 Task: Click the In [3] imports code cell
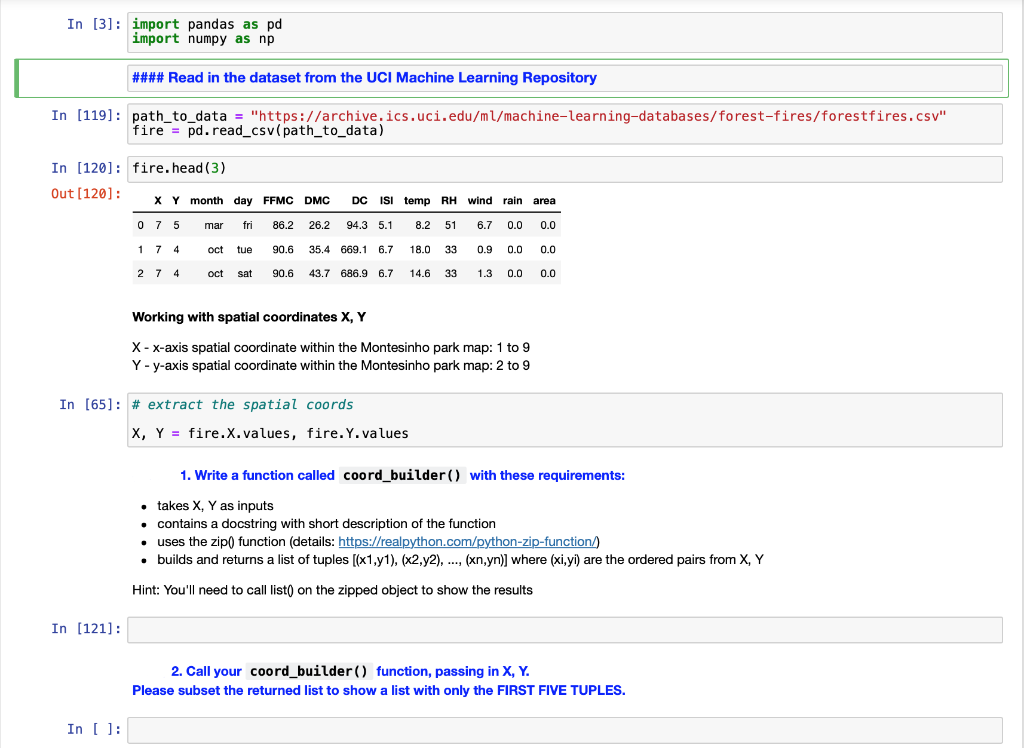[400, 31]
